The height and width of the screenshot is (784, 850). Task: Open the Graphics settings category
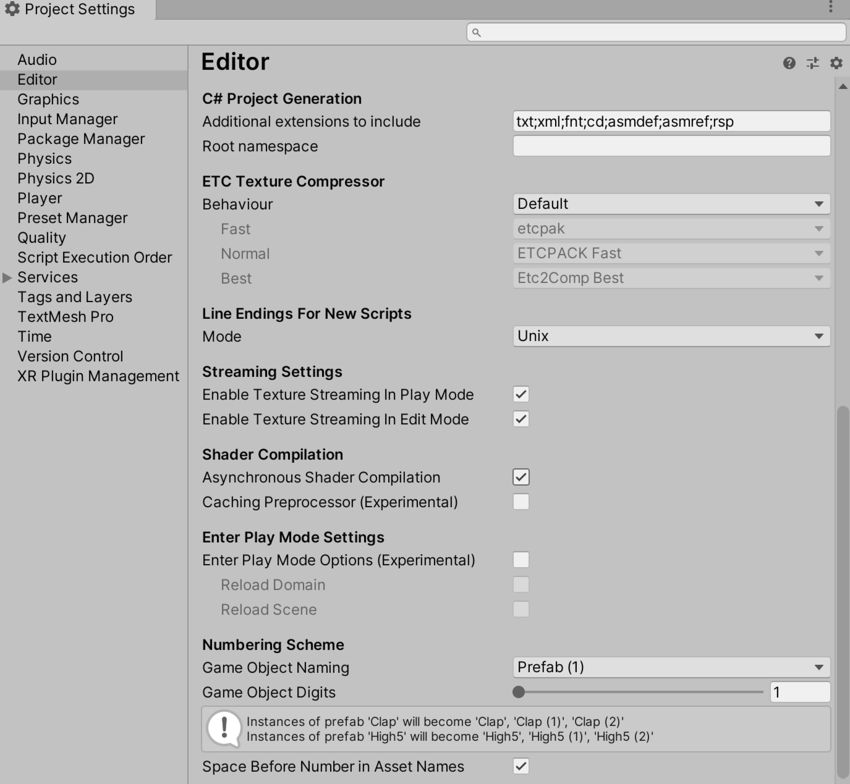click(x=47, y=99)
